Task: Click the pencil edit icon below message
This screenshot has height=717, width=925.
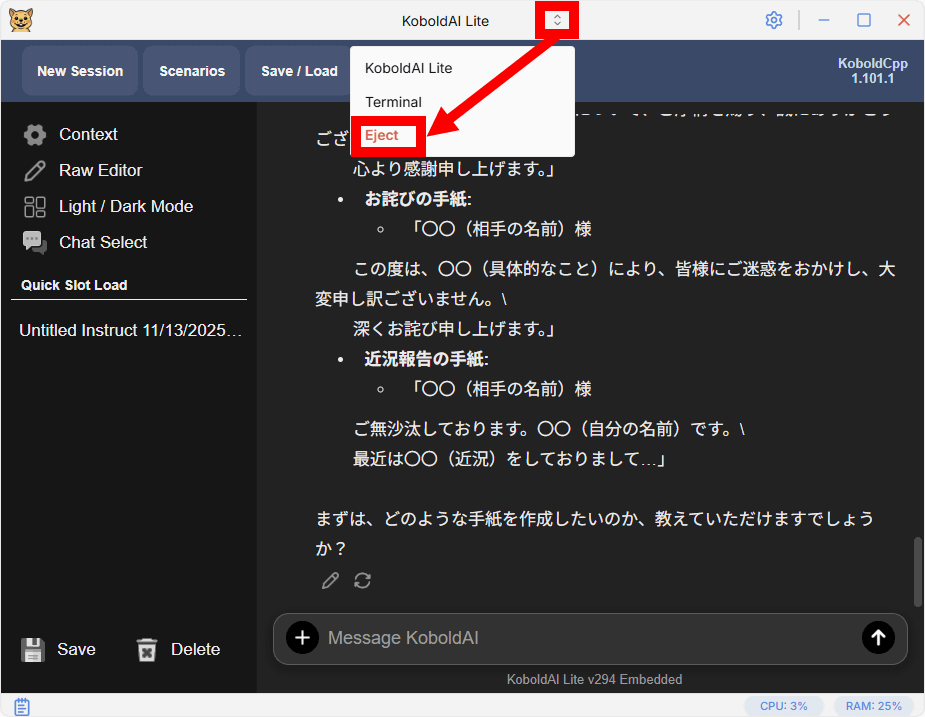Action: 330,581
